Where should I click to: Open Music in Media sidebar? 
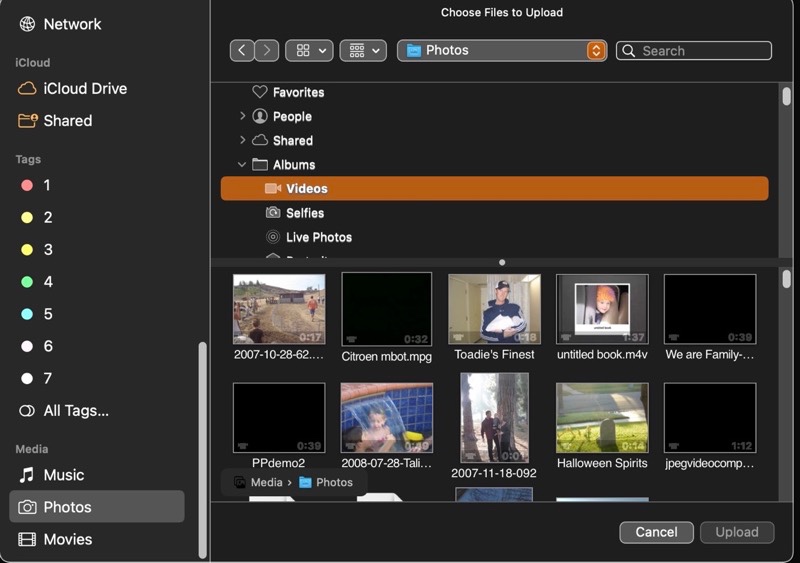click(x=63, y=475)
